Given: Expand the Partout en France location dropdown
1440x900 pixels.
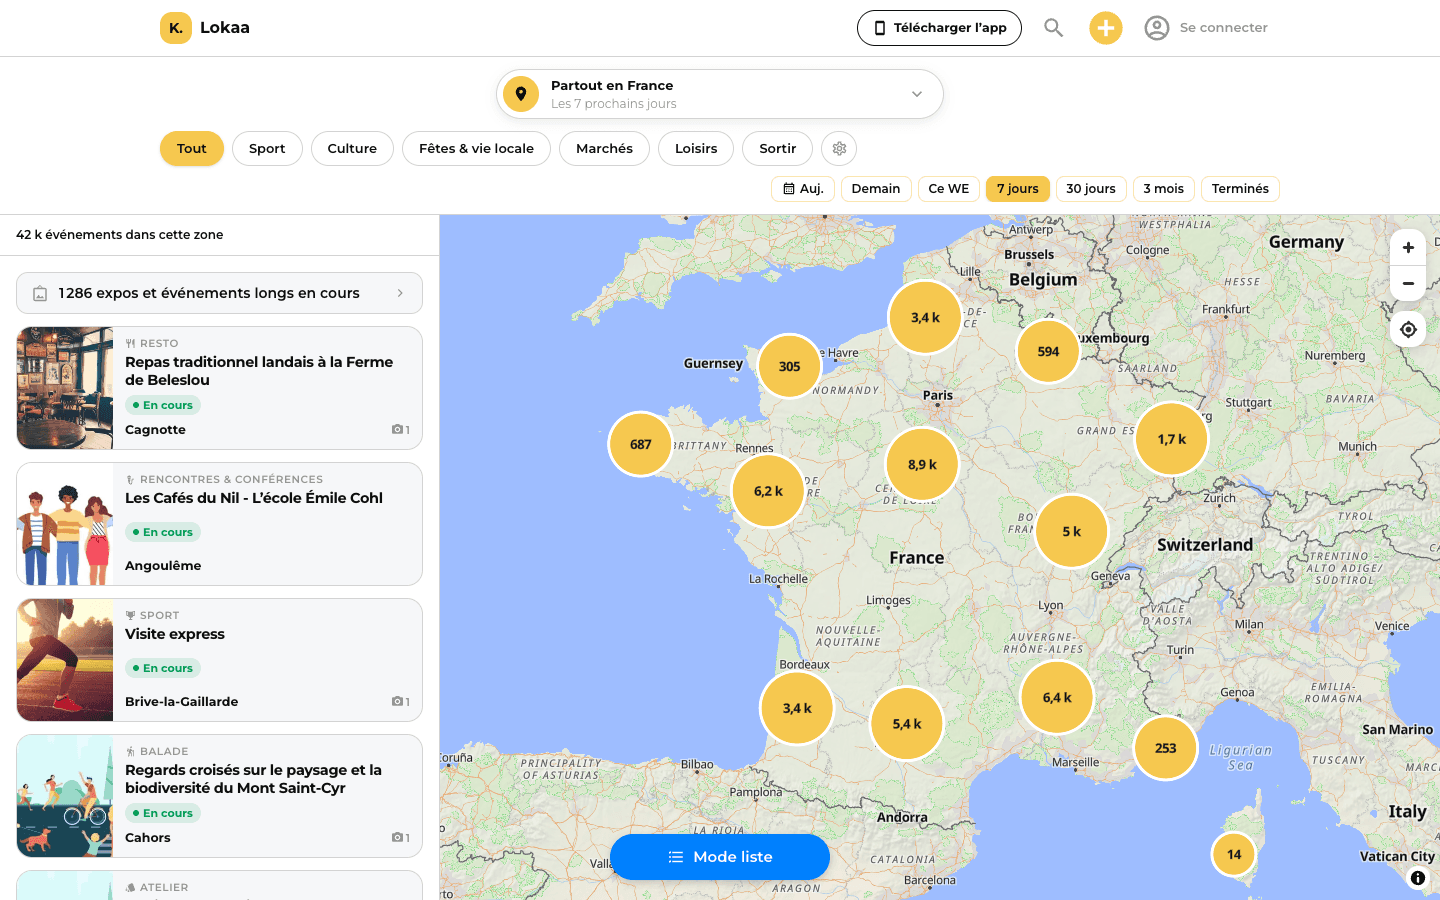Looking at the screenshot, I should click(720, 94).
